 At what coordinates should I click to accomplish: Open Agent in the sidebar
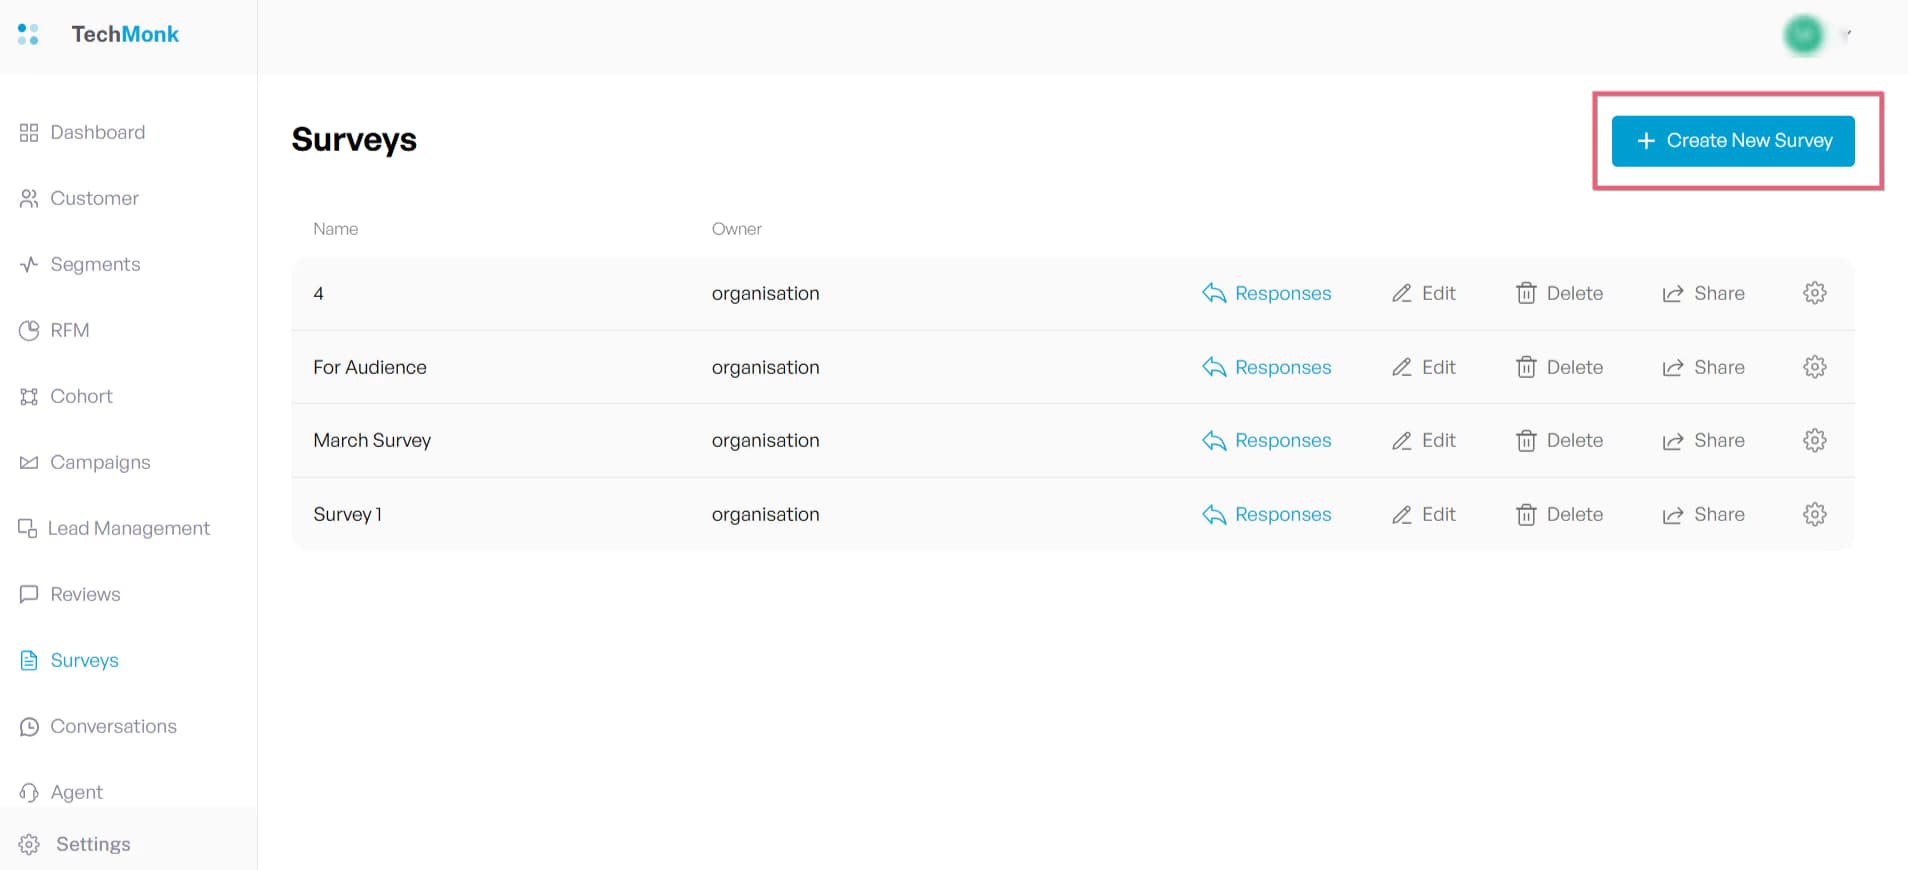point(61,792)
